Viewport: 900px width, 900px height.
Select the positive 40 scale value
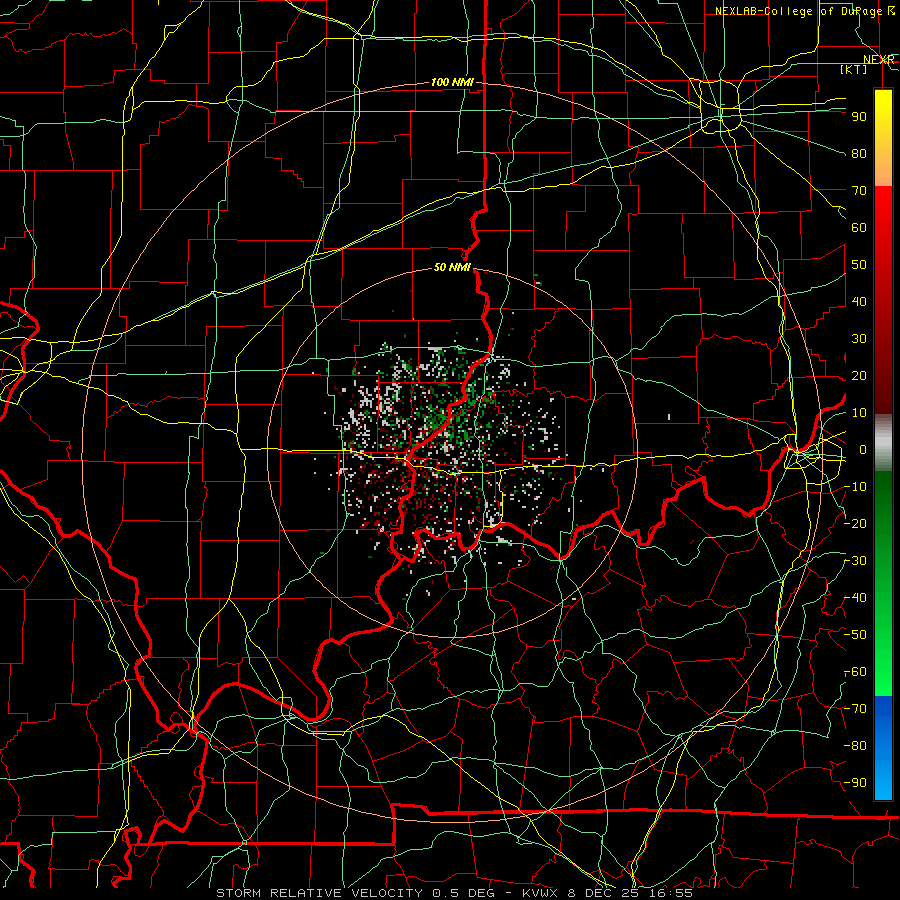(x=859, y=302)
